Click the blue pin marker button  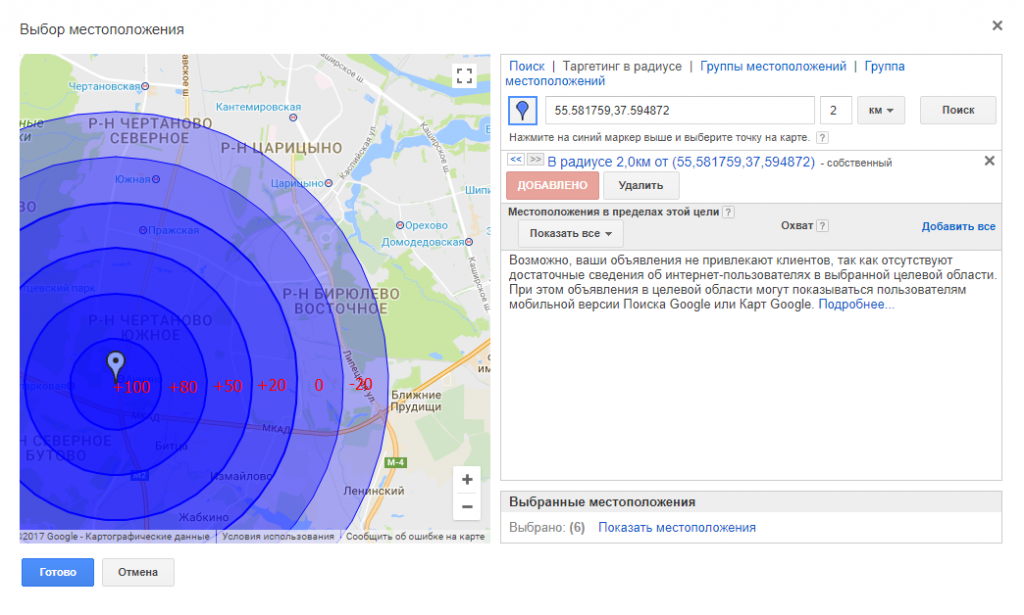522,110
